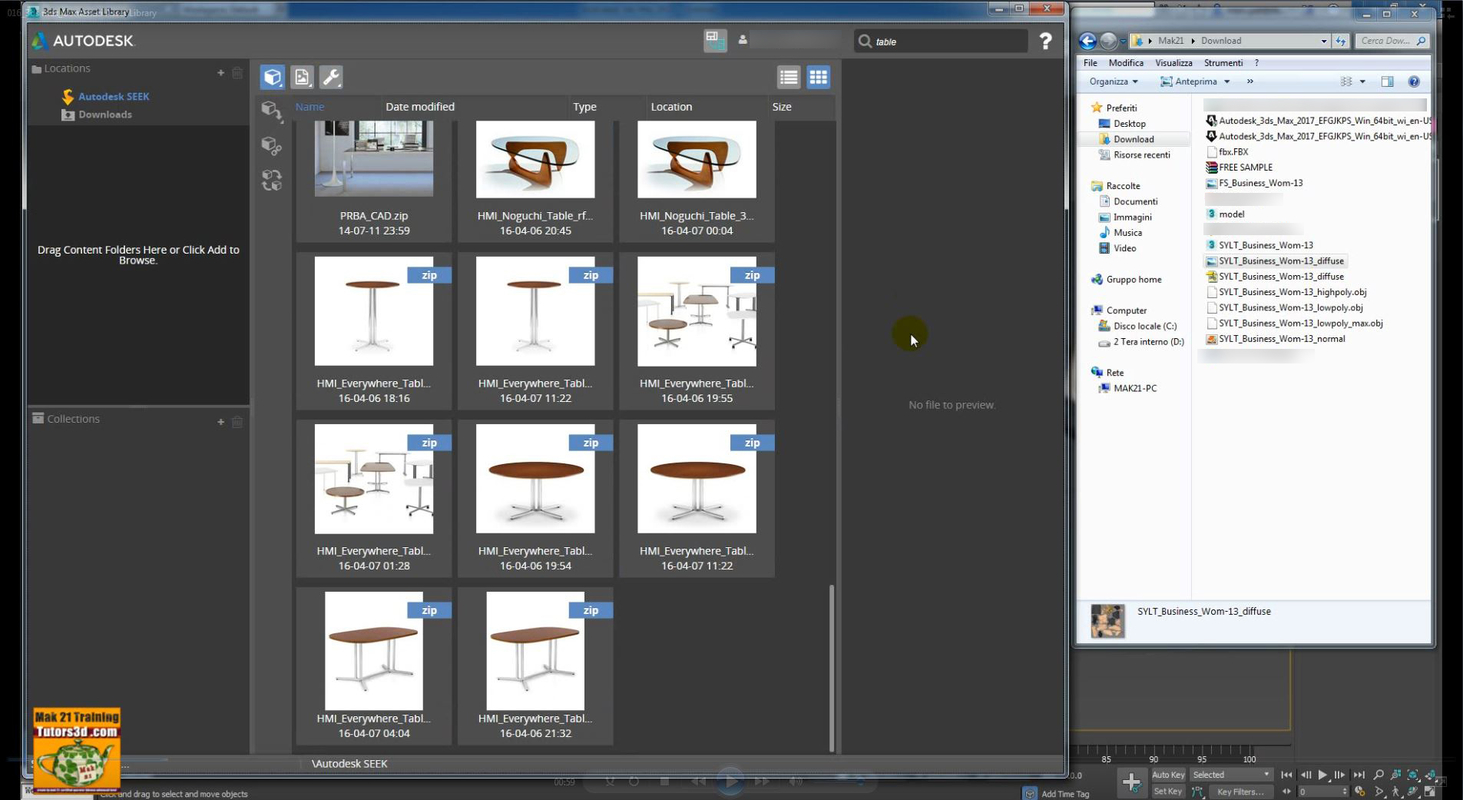Screen dimensions: 1463x800
Task: Click the download asset cube icon
Action: [272, 110]
